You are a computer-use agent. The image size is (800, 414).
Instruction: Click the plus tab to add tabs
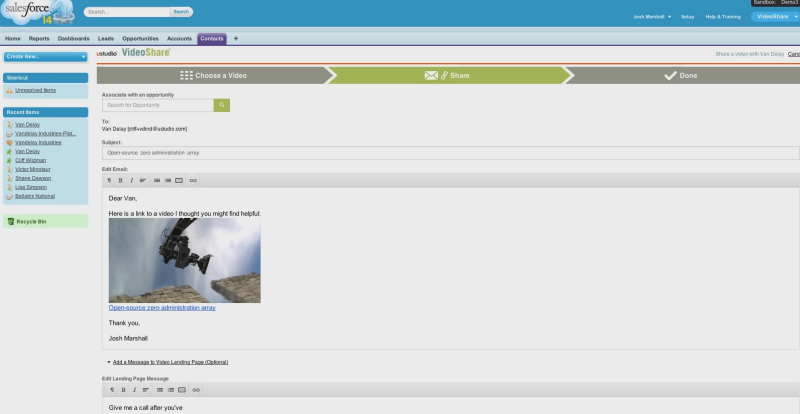(236, 38)
